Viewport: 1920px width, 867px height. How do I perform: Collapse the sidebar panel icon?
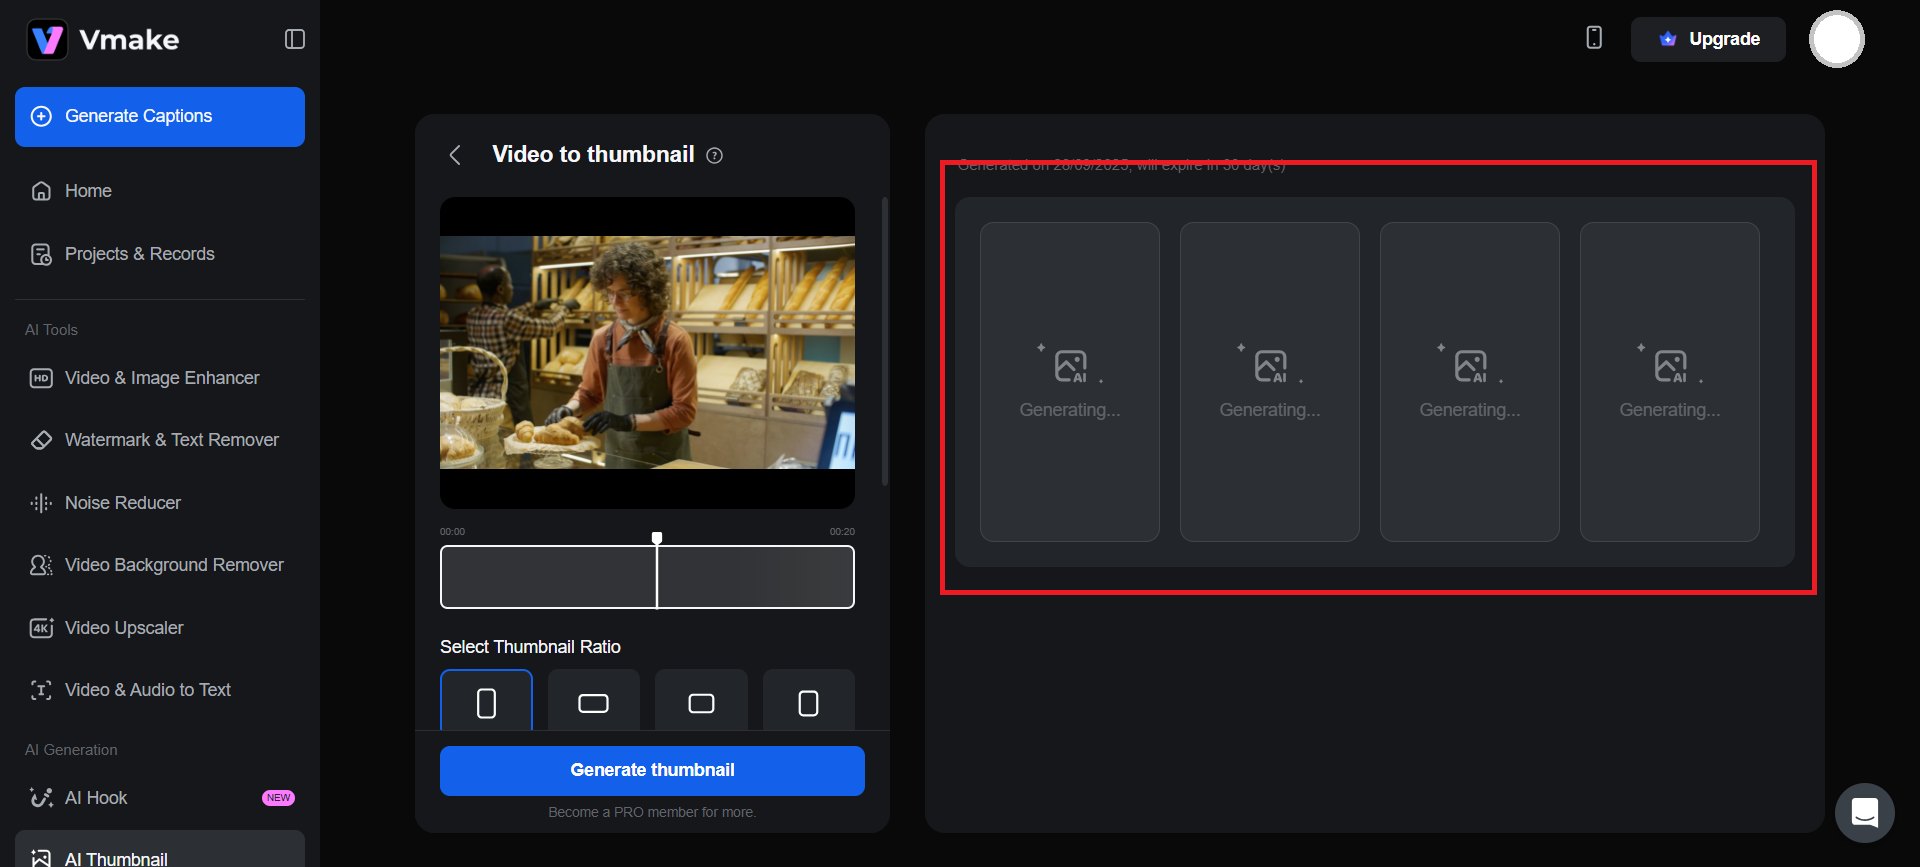tap(294, 39)
